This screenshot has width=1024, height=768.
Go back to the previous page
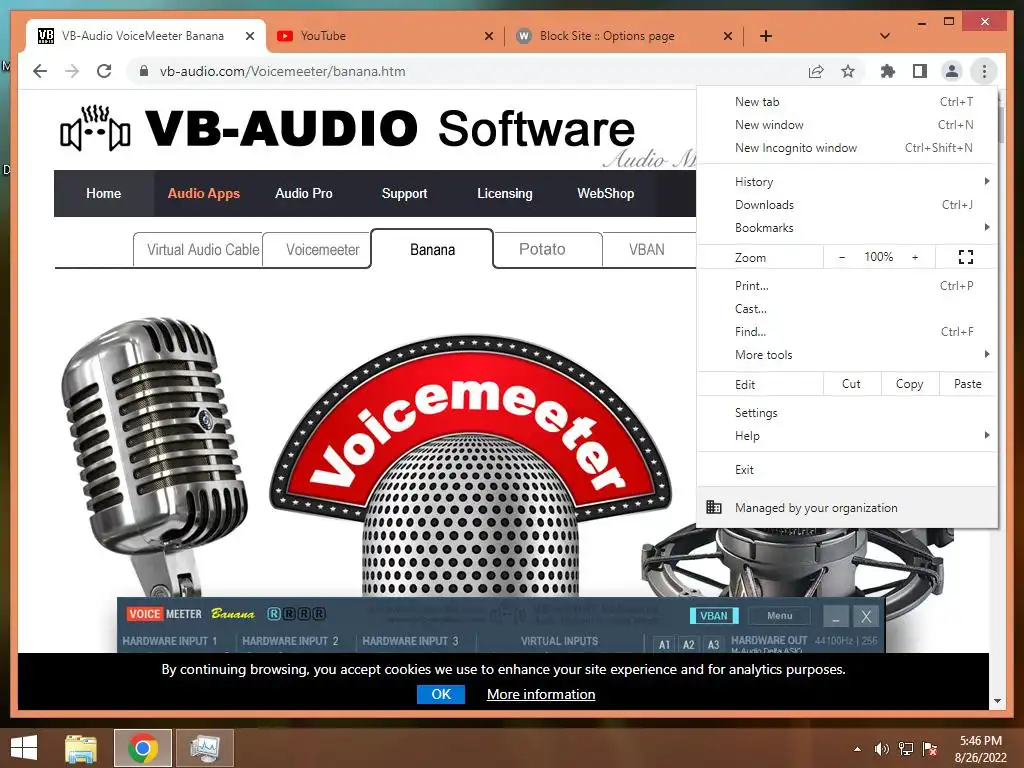click(x=40, y=71)
